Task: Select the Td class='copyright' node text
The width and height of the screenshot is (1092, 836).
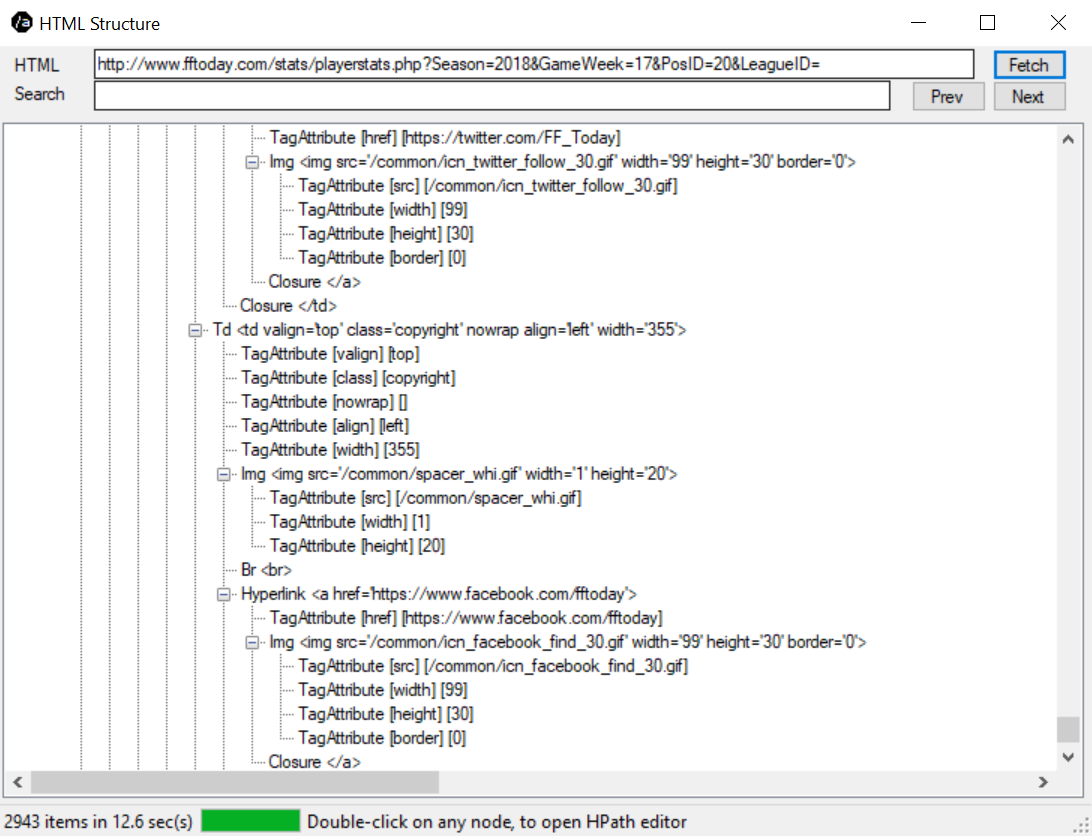Action: [x=449, y=330]
